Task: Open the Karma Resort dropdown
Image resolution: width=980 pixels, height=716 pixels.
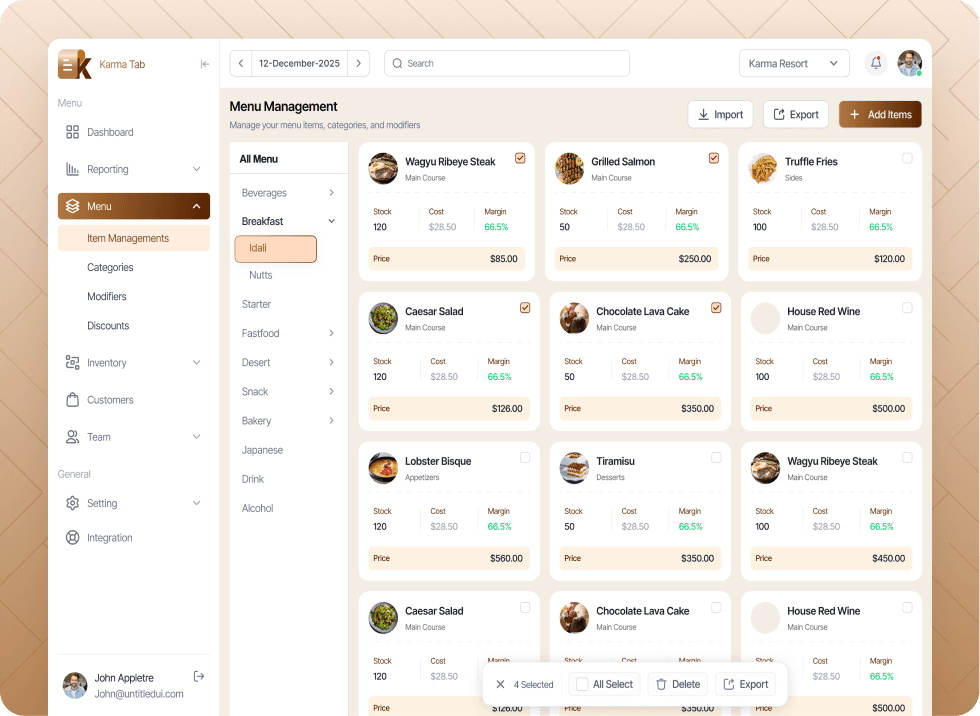Action: 794,64
